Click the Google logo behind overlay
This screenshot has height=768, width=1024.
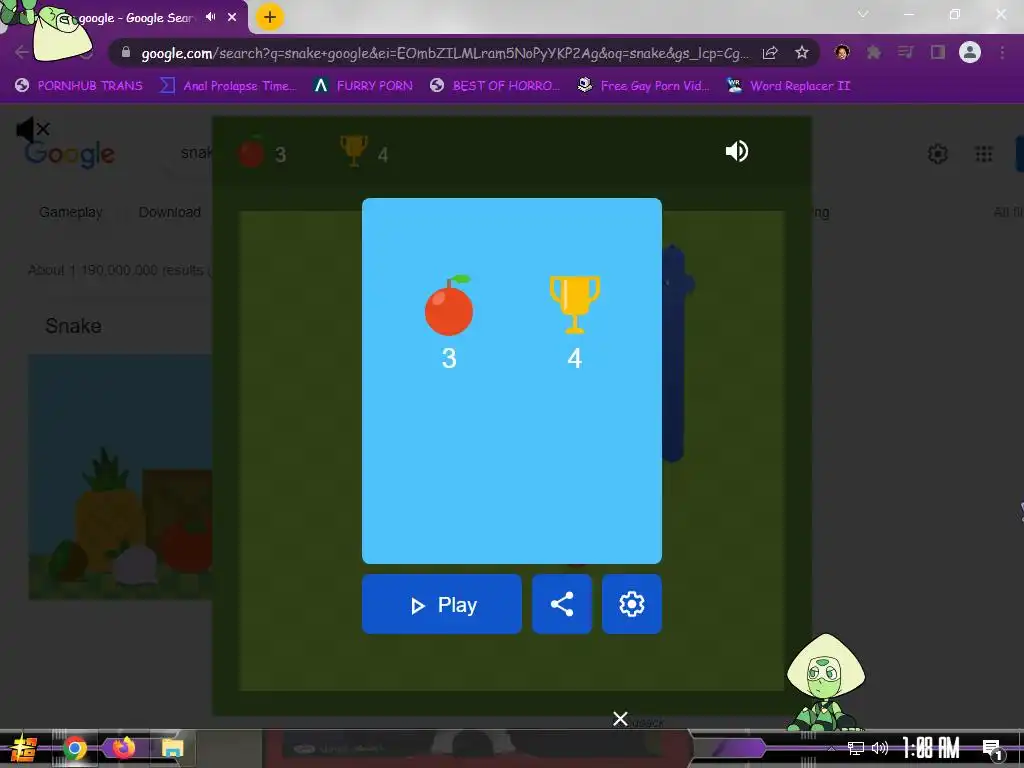pyautogui.click(x=70, y=155)
